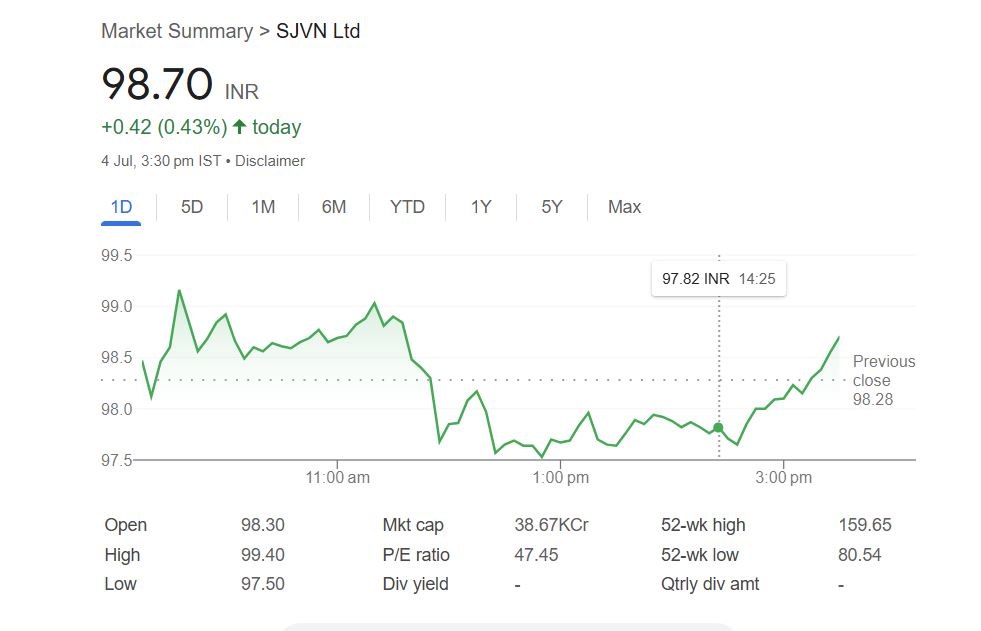The image size is (981, 631).
Task: Click the green up arrow beside today
Action: (x=239, y=127)
